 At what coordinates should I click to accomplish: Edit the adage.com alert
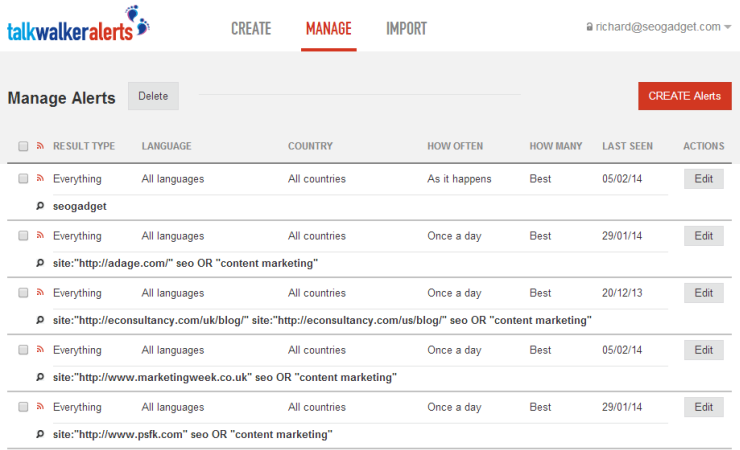tap(704, 236)
